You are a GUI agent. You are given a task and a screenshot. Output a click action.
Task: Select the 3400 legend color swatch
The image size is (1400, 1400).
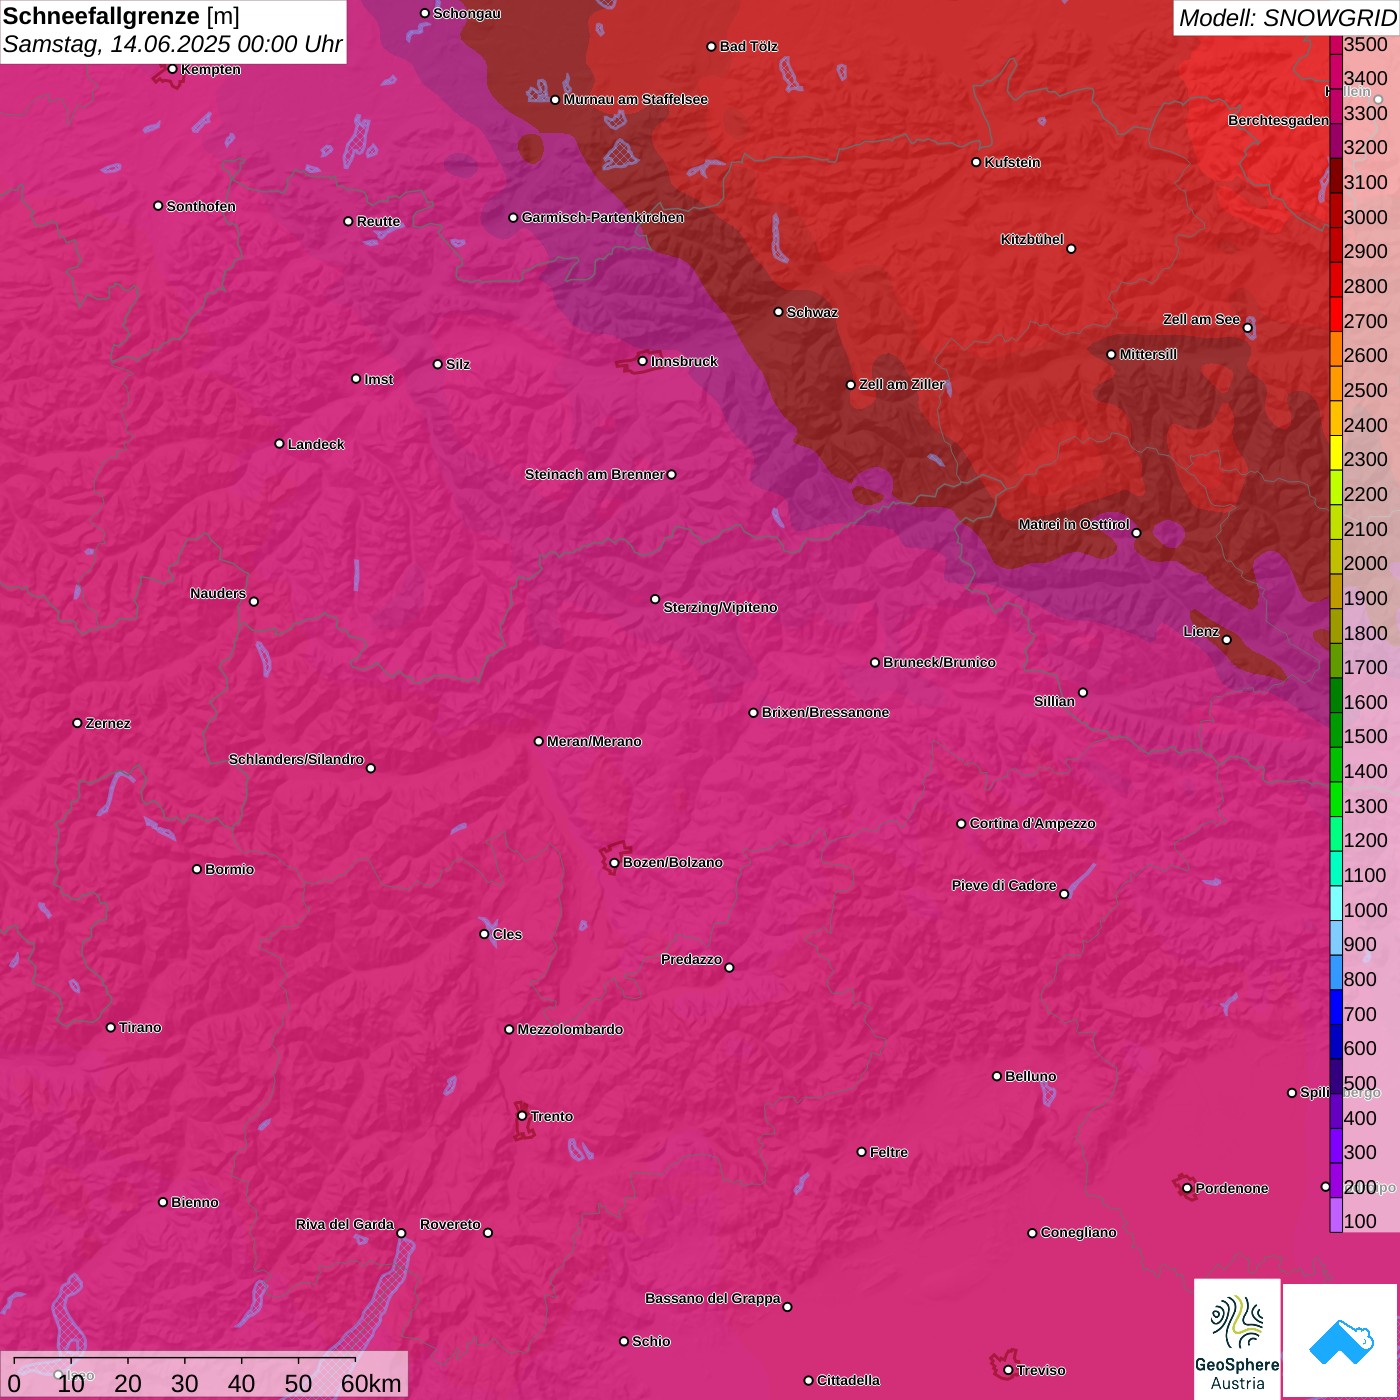pos(1336,72)
